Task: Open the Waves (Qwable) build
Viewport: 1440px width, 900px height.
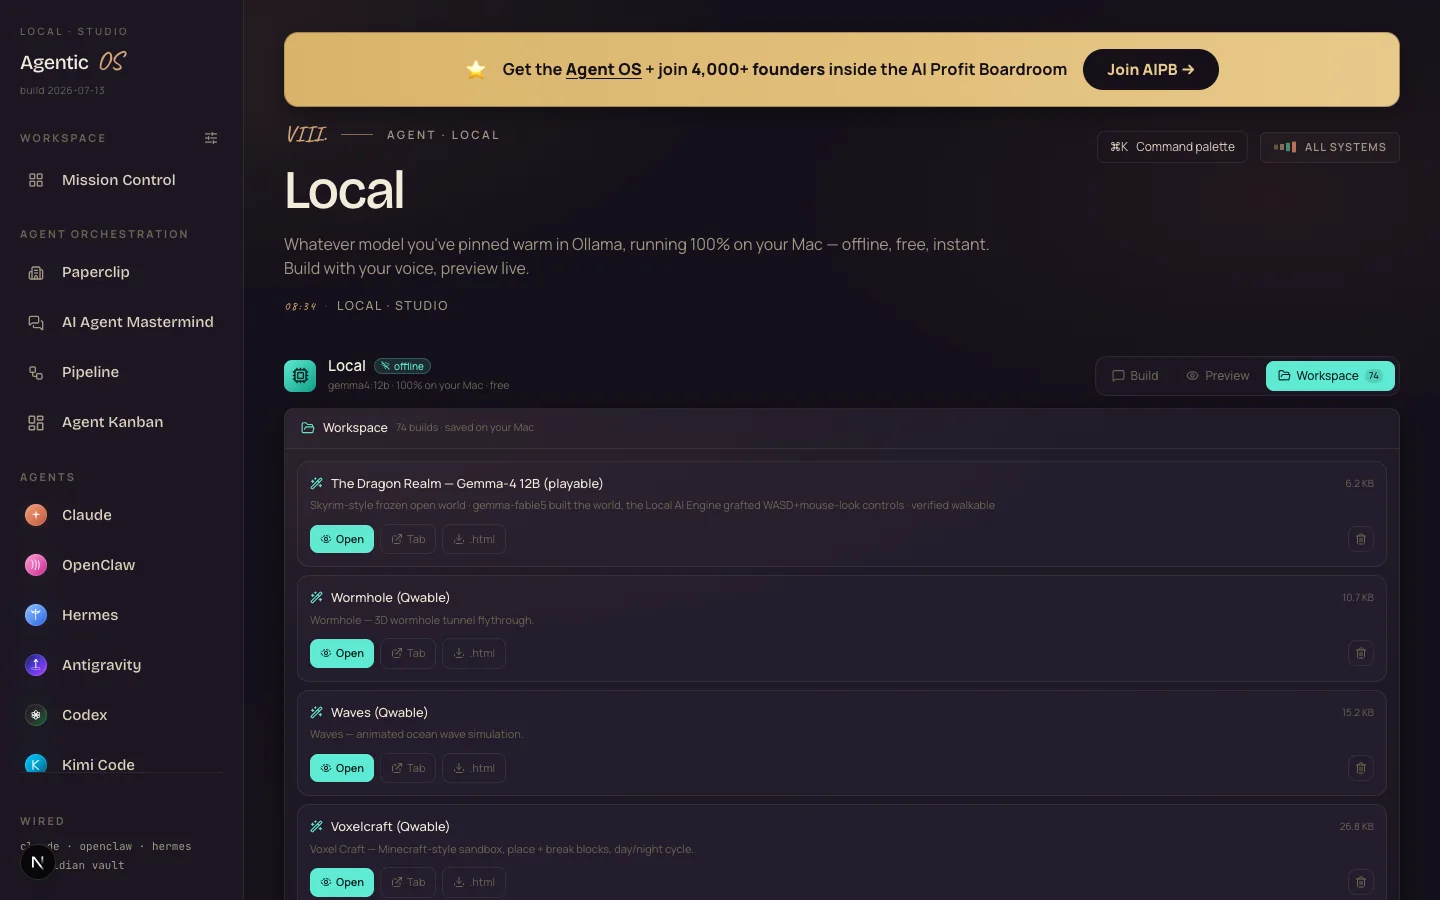Action: (342, 768)
